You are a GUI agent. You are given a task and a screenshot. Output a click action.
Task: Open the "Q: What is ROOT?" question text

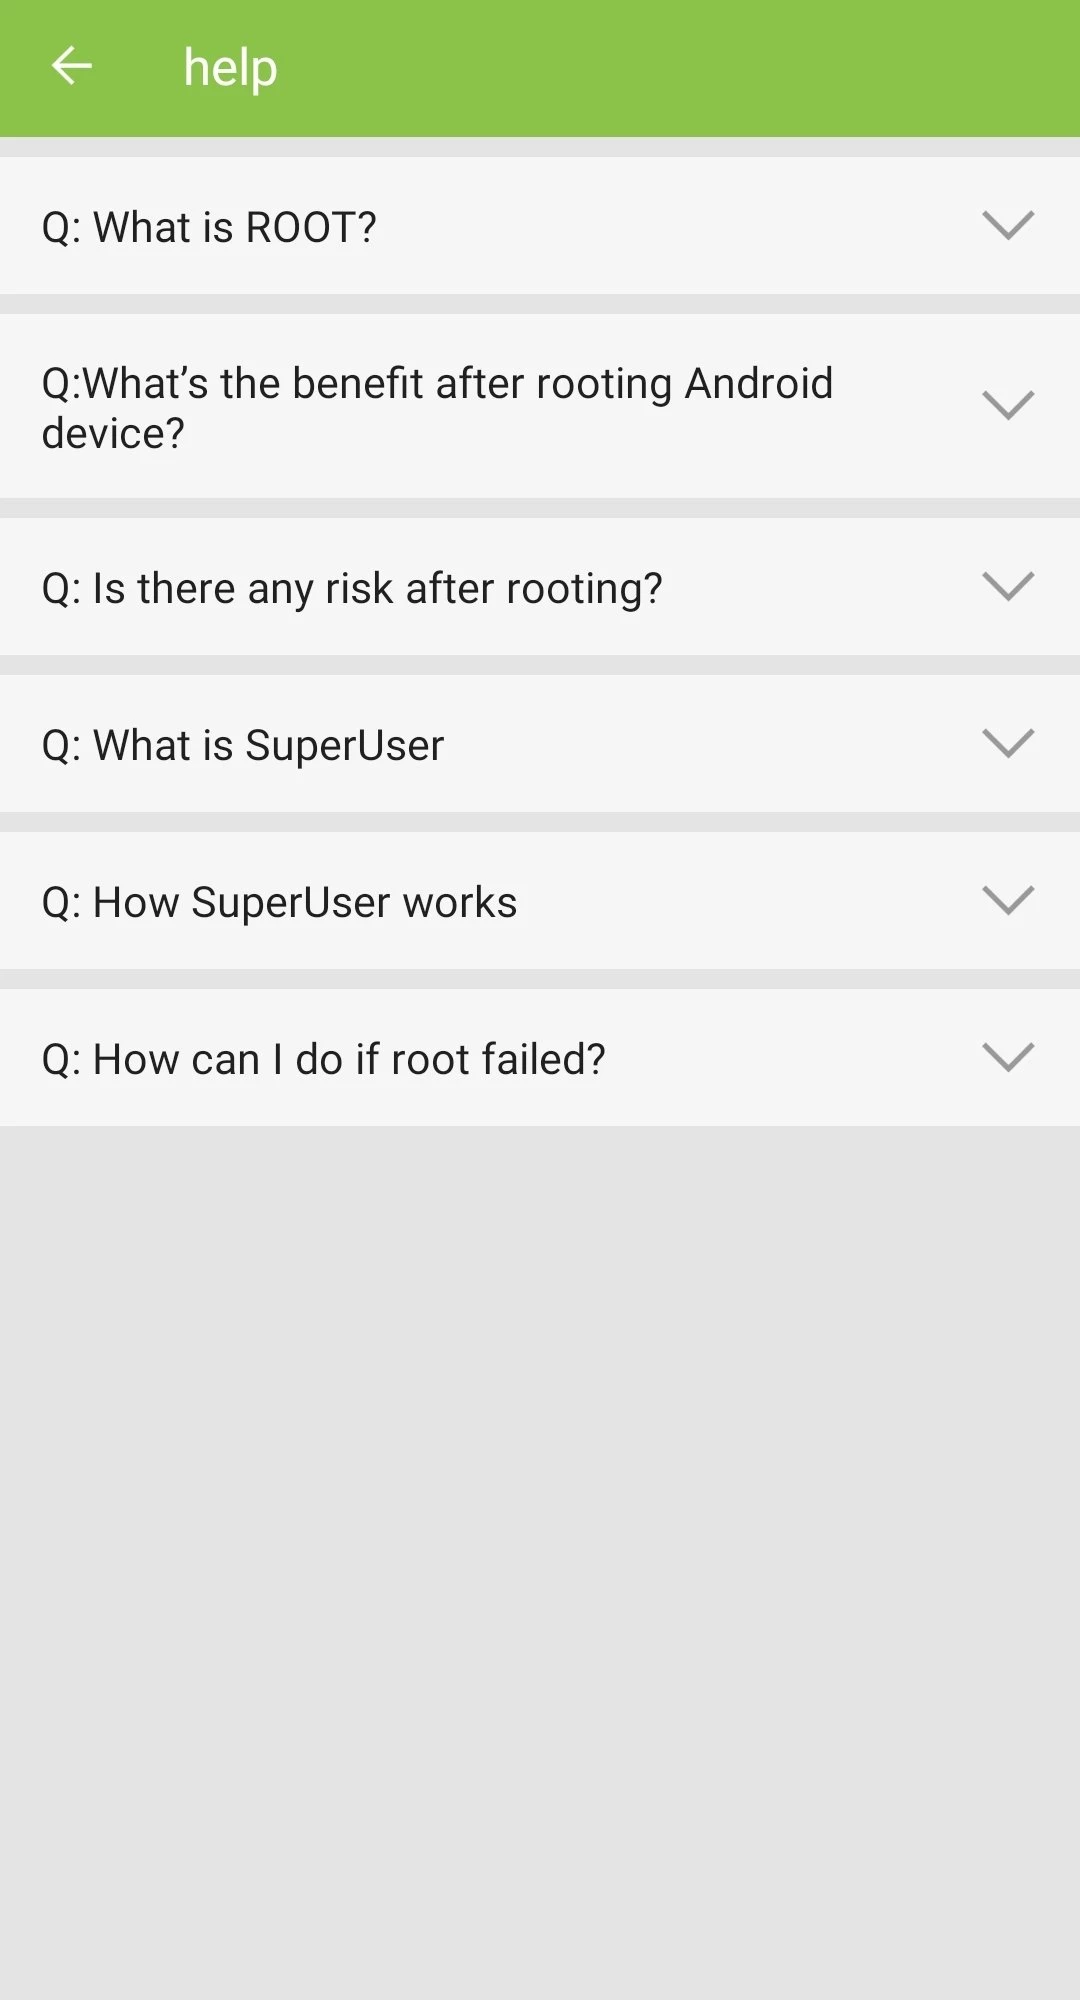[x=209, y=227]
